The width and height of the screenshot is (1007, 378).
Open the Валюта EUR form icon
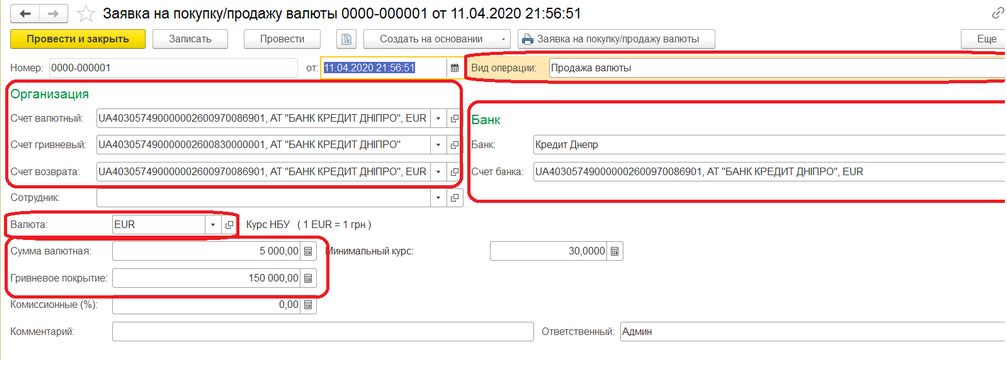coord(229,225)
